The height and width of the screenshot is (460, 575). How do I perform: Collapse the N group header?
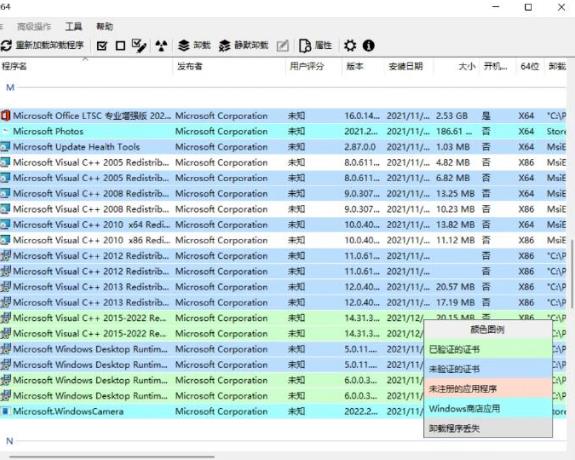(10, 441)
